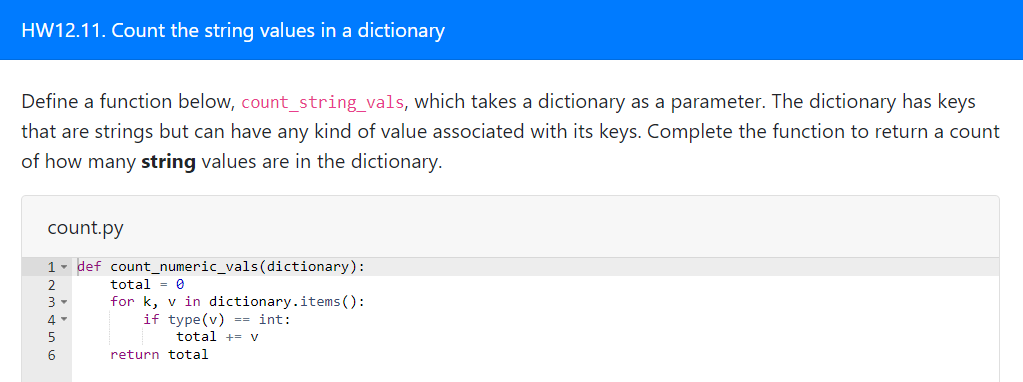Collapse the if block fold arrow on line 4

click(64, 319)
